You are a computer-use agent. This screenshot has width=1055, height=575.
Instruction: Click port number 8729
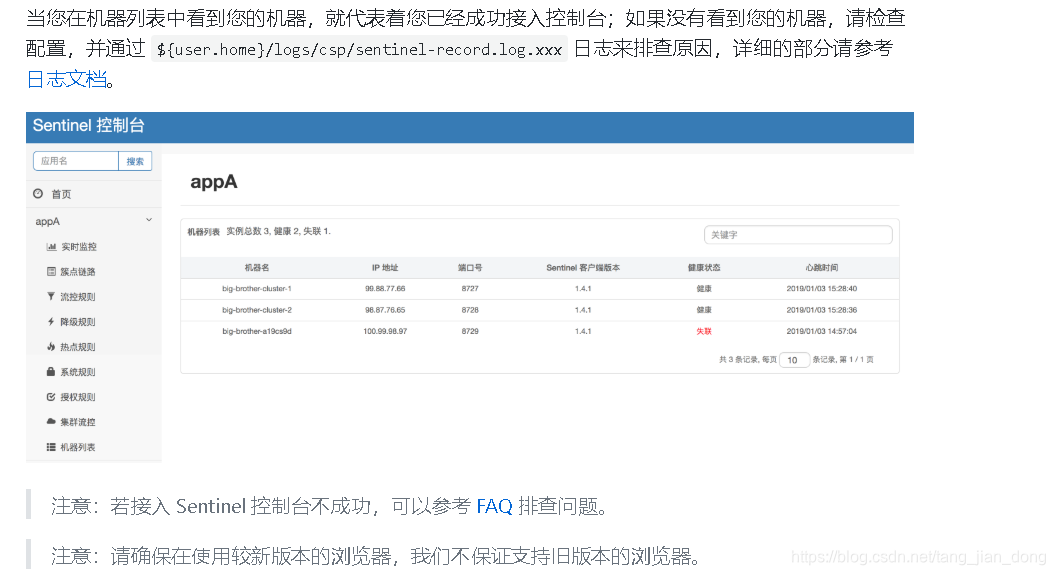click(470, 331)
